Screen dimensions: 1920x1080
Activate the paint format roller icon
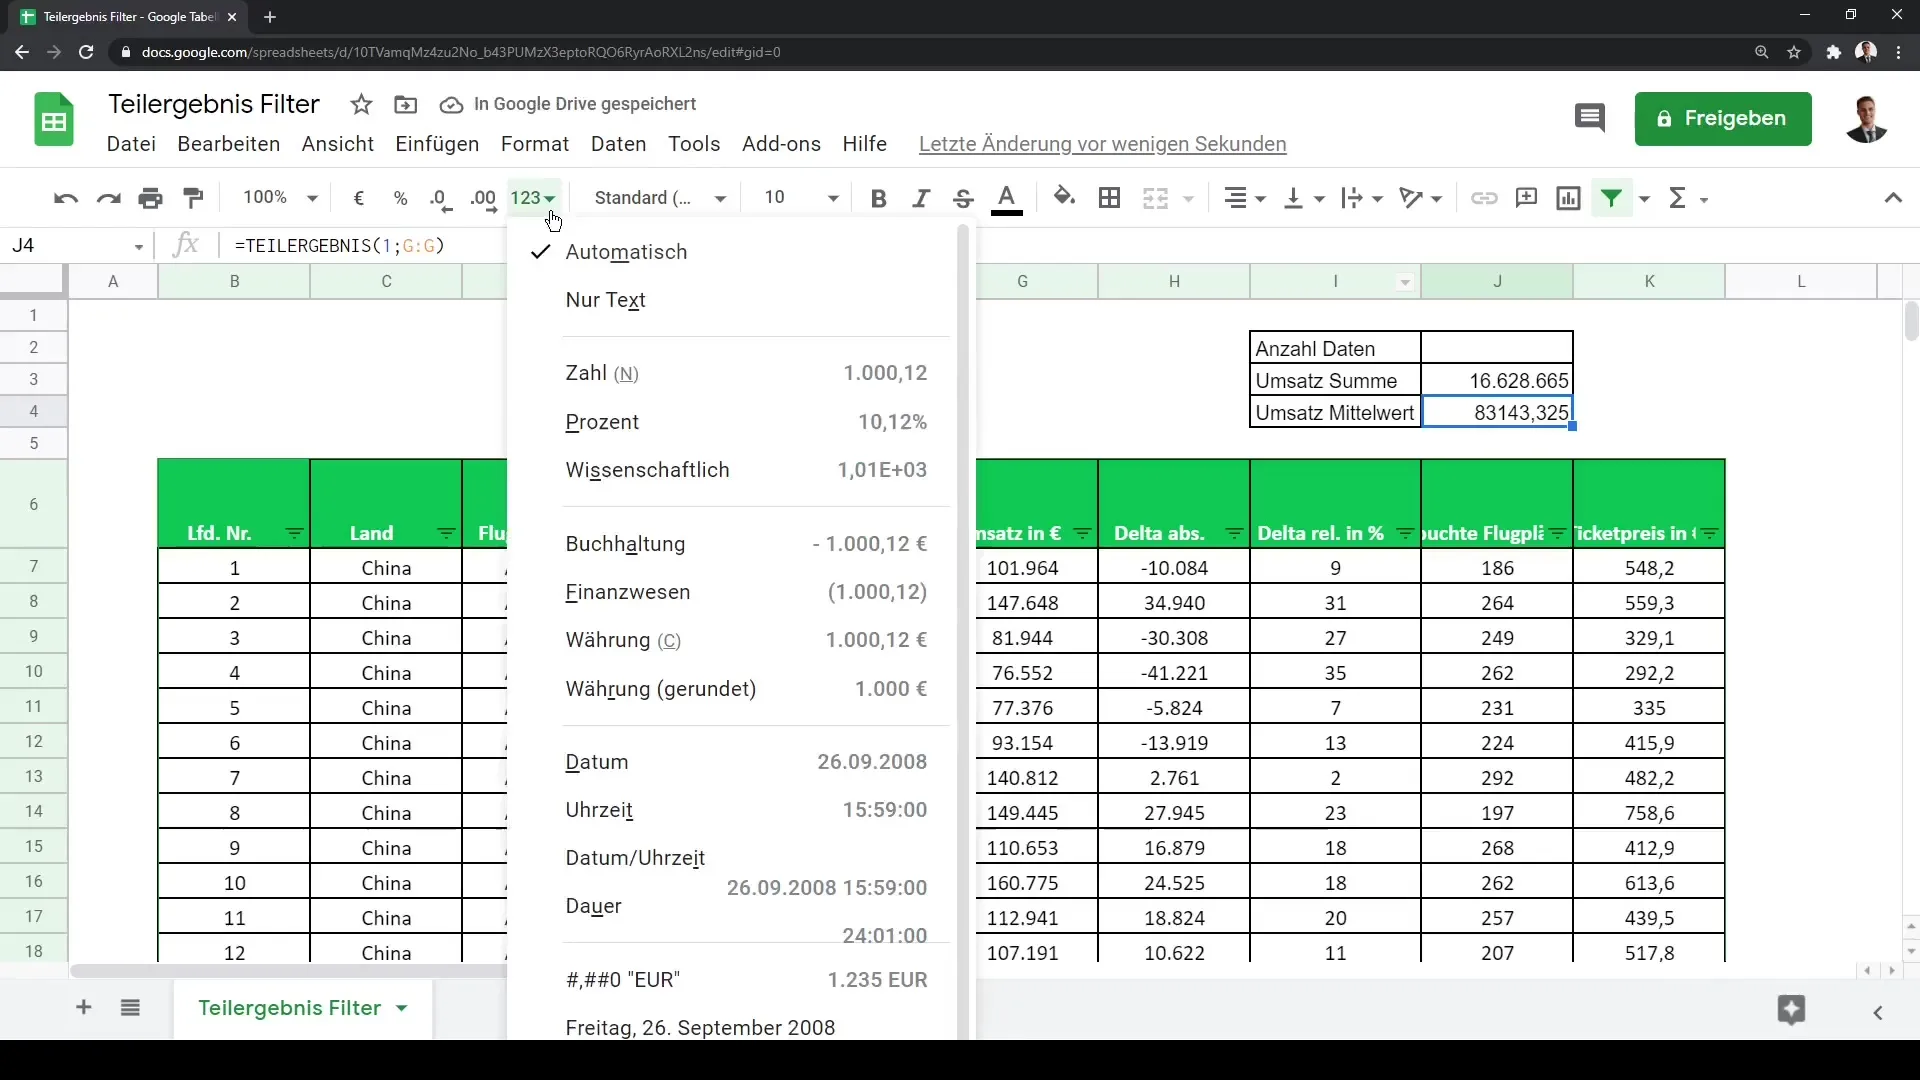[x=194, y=199]
